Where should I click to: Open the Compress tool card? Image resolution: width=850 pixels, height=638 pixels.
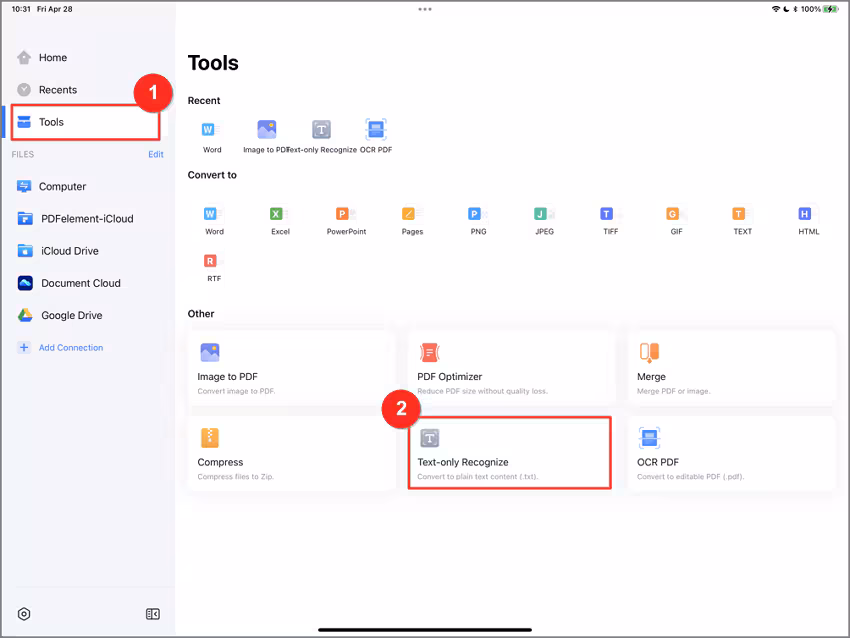[292, 453]
